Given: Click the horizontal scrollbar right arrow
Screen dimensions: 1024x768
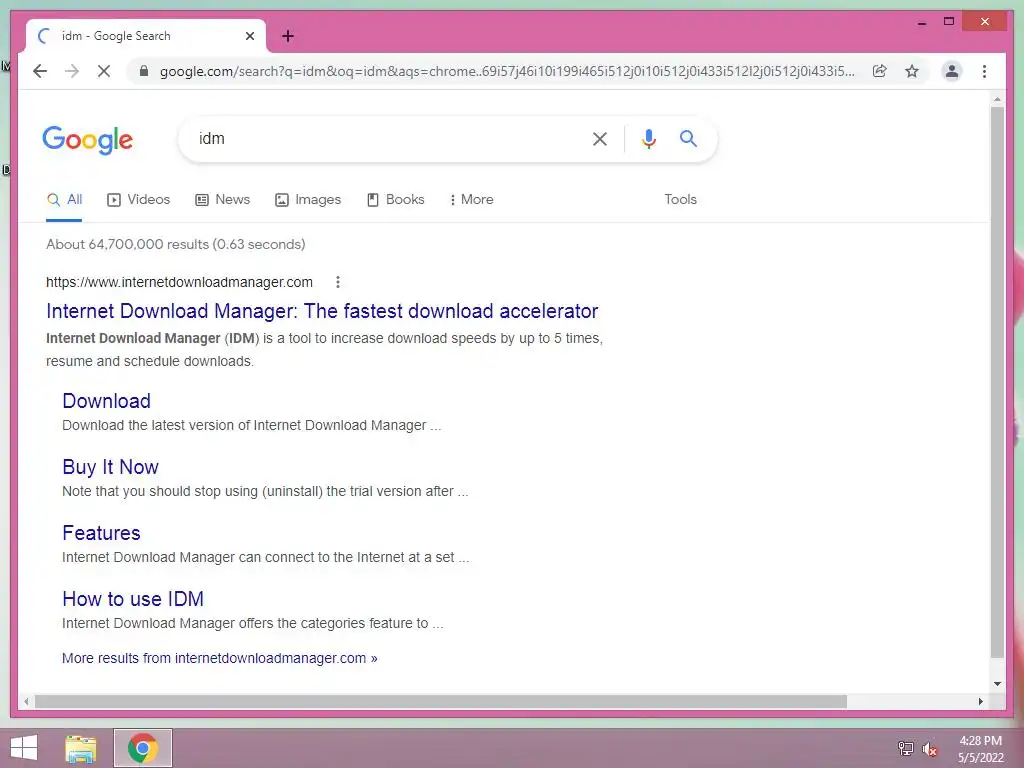Looking at the screenshot, I should coord(980,701).
